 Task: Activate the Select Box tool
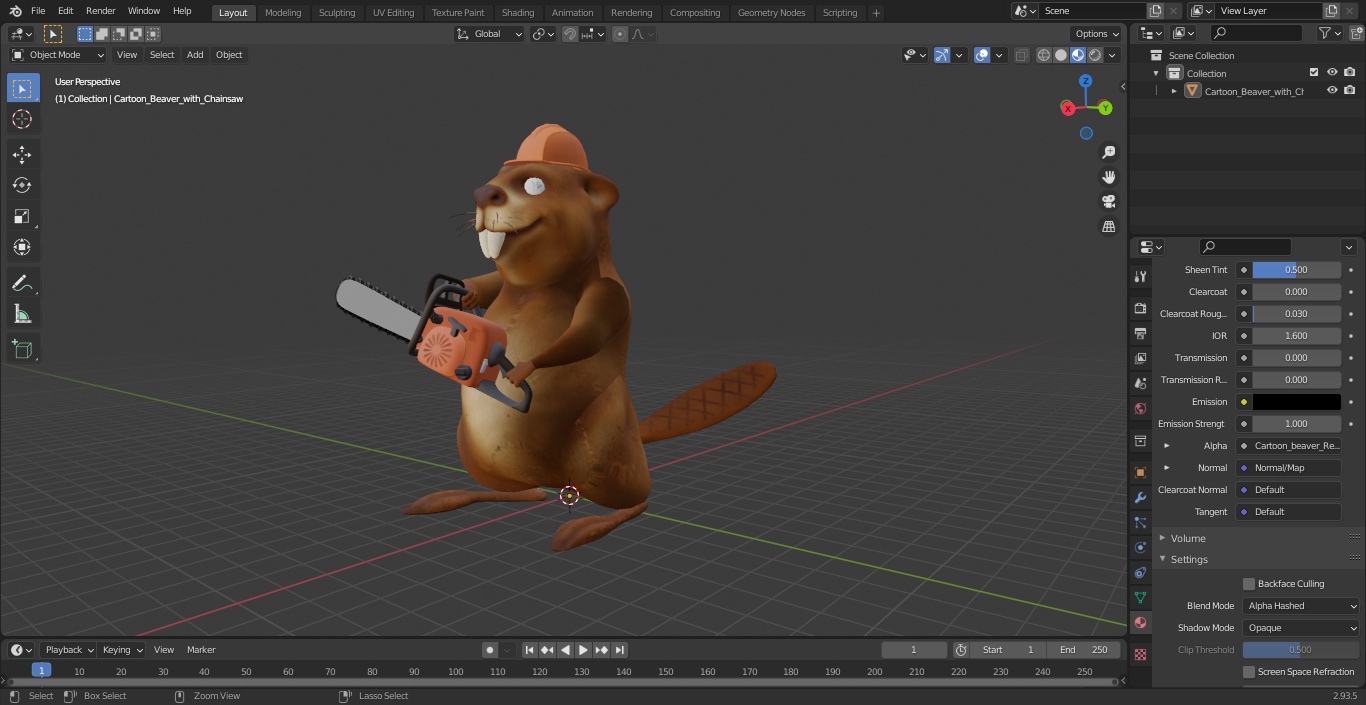[22, 88]
